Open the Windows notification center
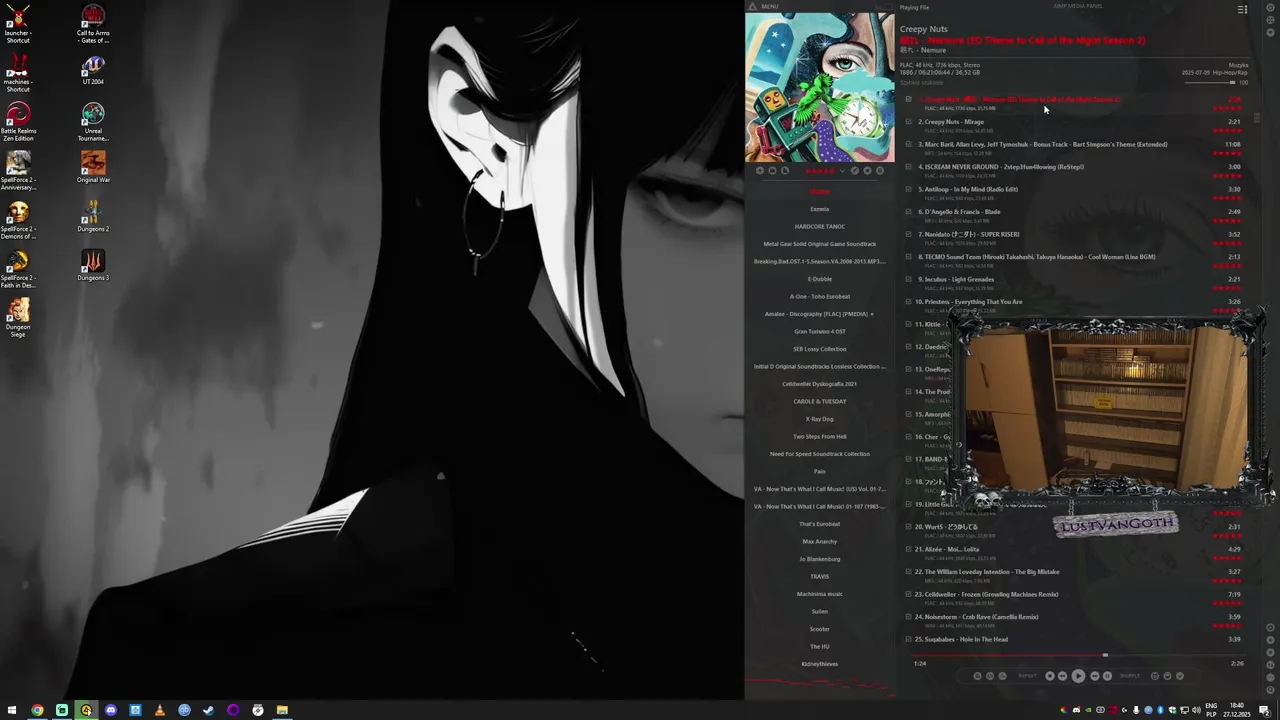Image resolution: width=1280 pixels, height=720 pixels. (x=1264, y=710)
